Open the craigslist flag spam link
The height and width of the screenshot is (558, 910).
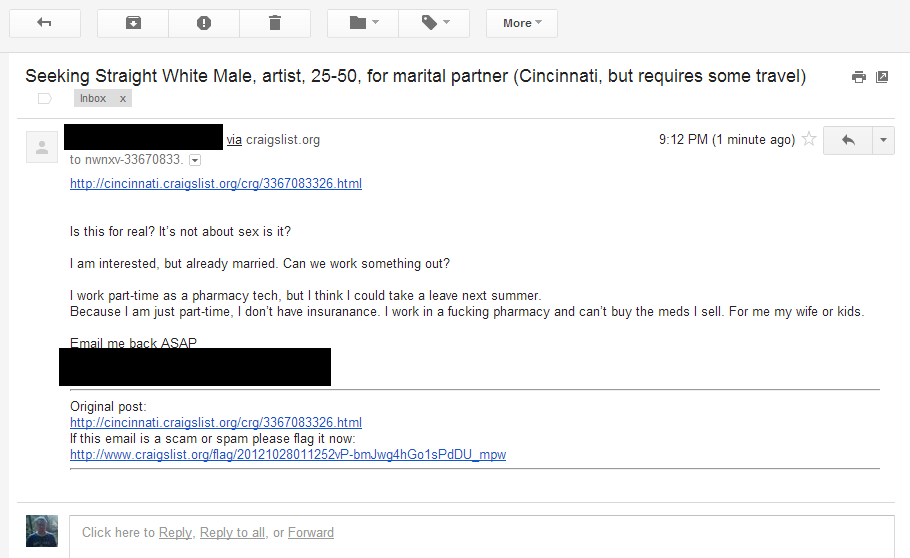pos(288,454)
